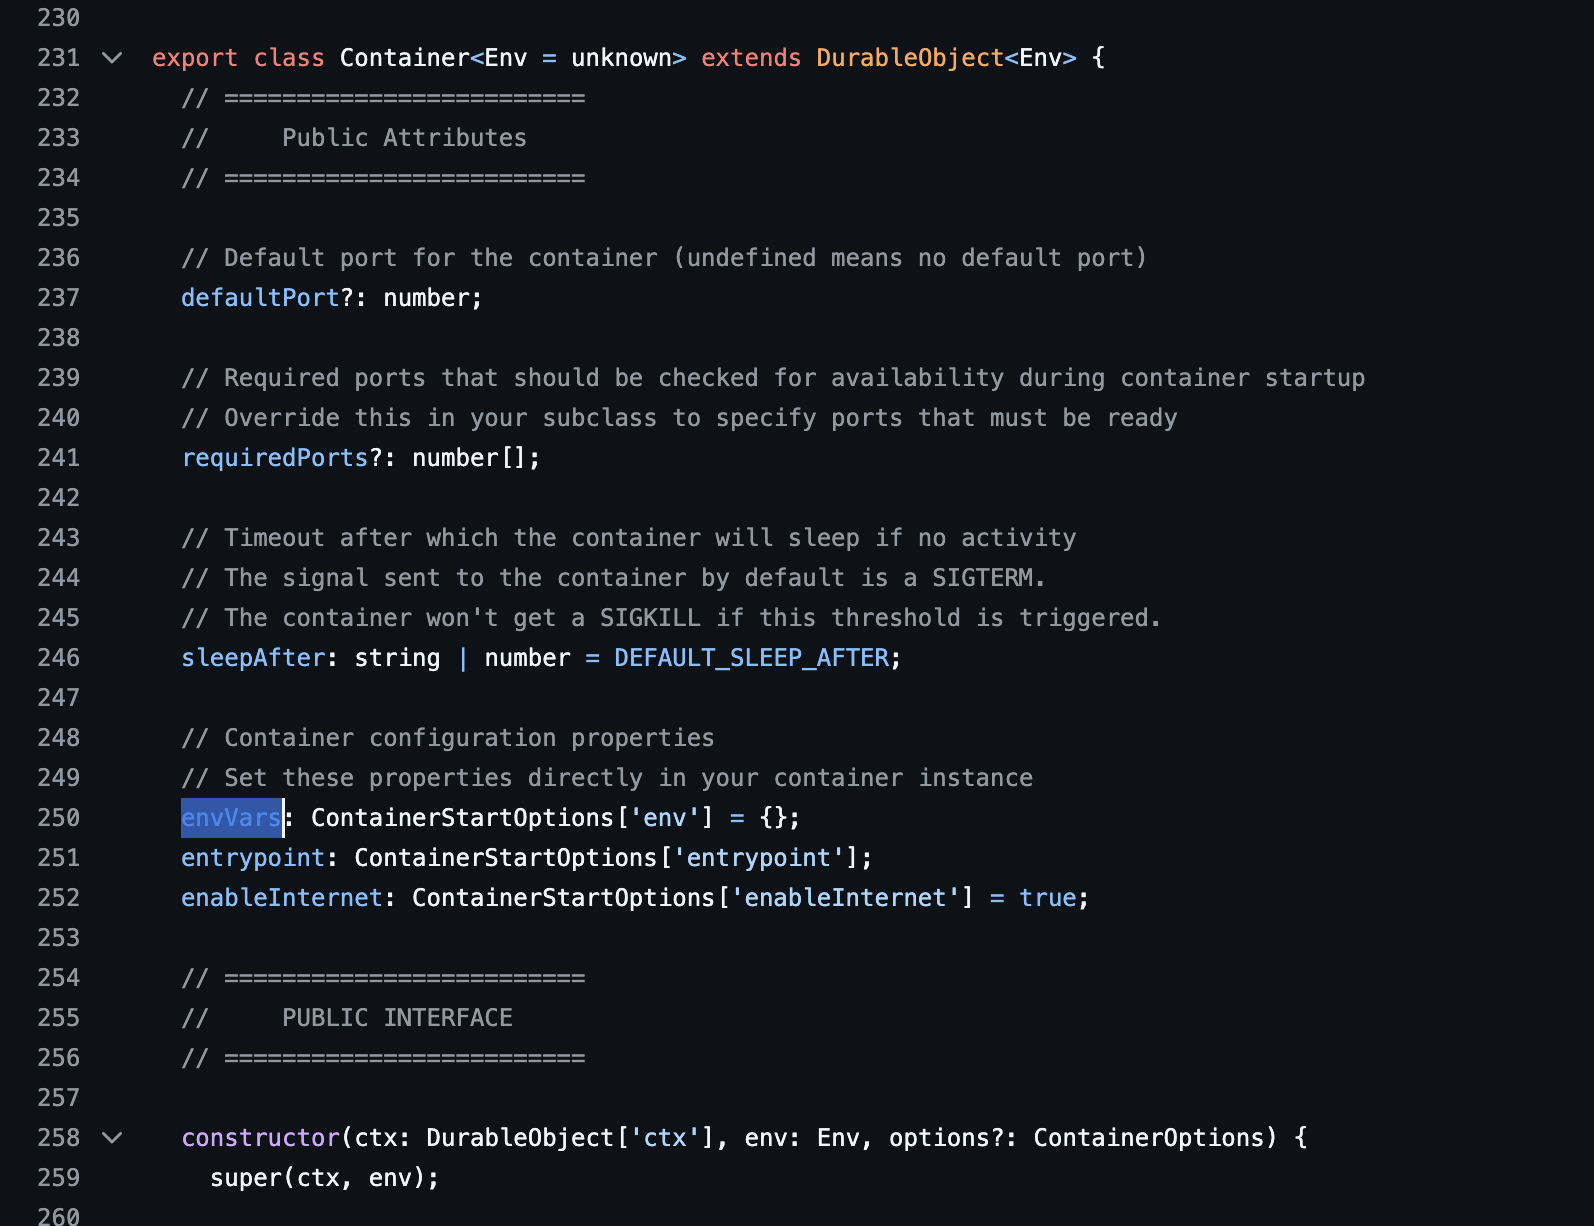Click the Container class name
The width and height of the screenshot is (1594, 1226).
coord(404,58)
